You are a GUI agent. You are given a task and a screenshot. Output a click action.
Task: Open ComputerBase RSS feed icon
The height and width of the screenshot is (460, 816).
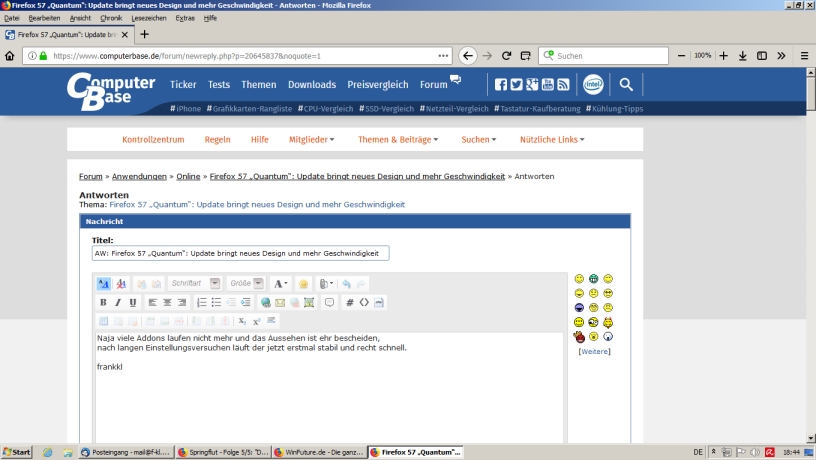pyautogui.click(x=563, y=84)
